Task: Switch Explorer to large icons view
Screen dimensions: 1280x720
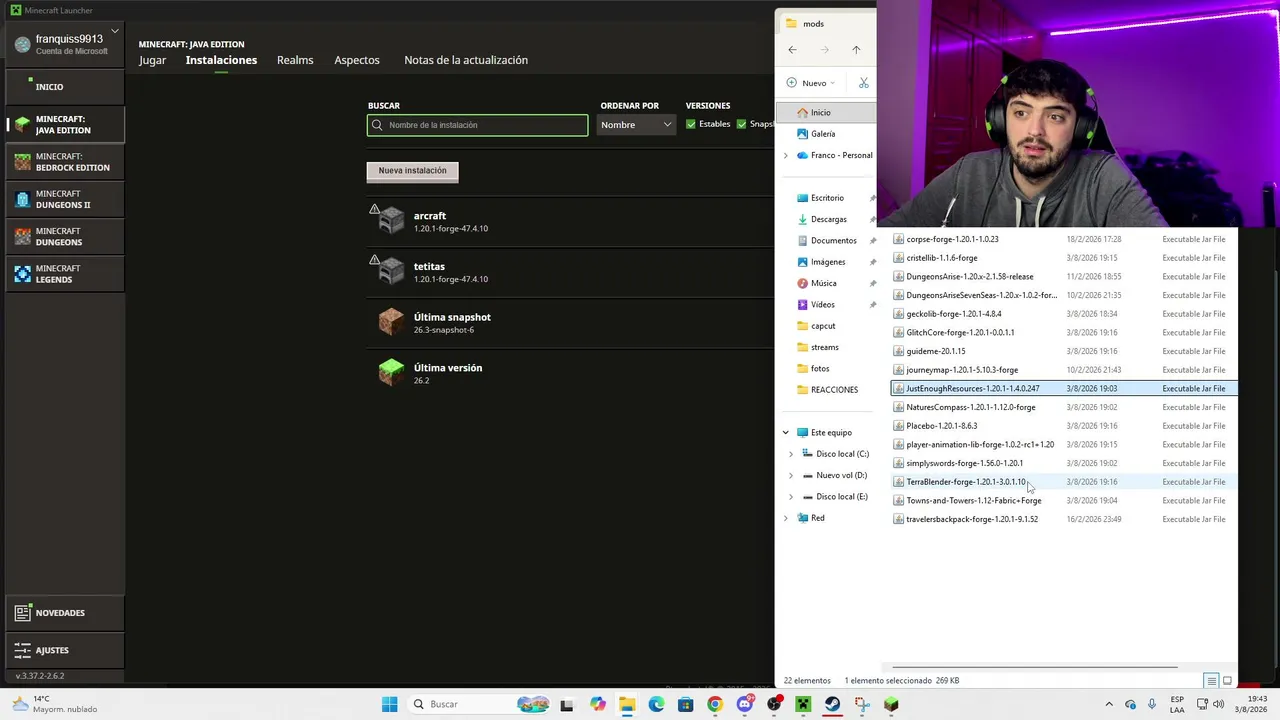Action: pyautogui.click(x=1227, y=681)
